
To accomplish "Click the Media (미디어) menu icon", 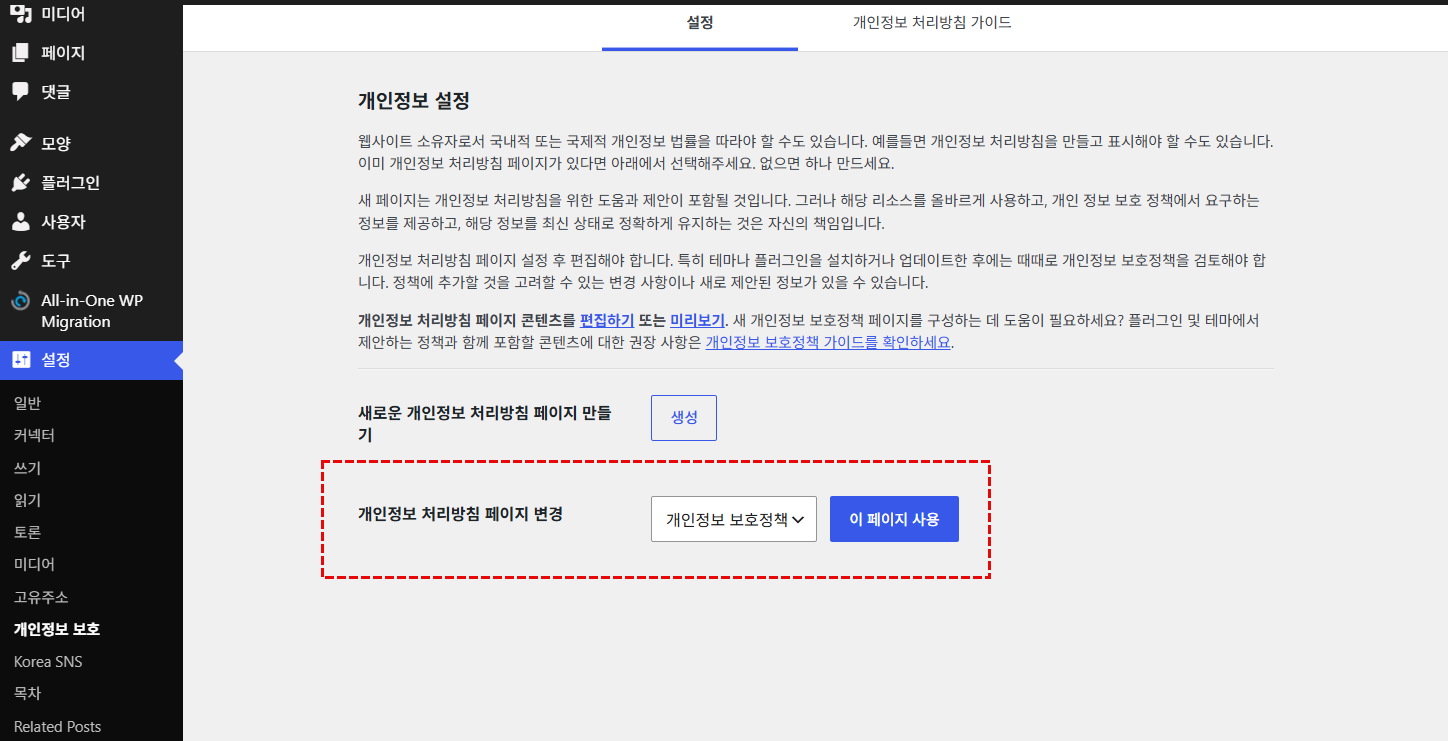I will [x=20, y=14].
